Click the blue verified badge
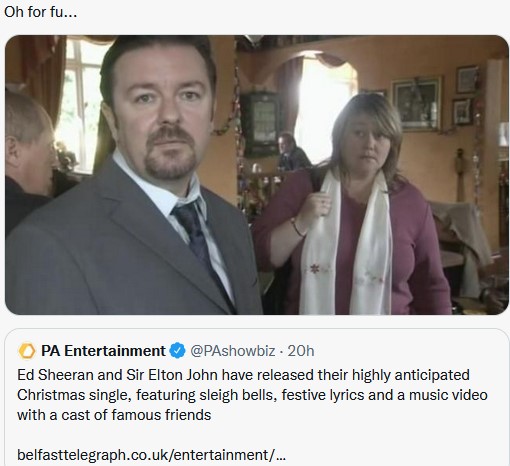 (x=178, y=351)
